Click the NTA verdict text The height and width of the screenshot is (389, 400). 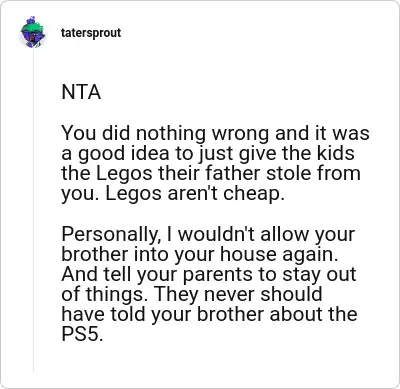[x=81, y=92]
